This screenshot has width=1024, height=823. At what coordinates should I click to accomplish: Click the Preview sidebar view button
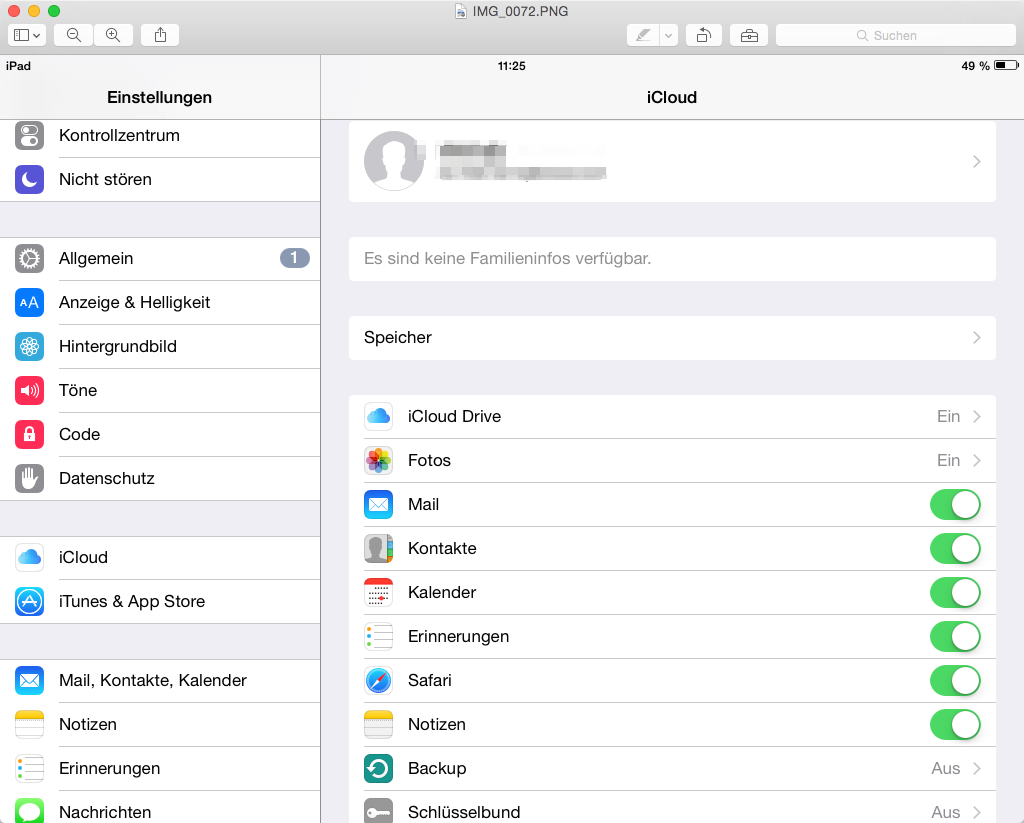(x=27, y=35)
